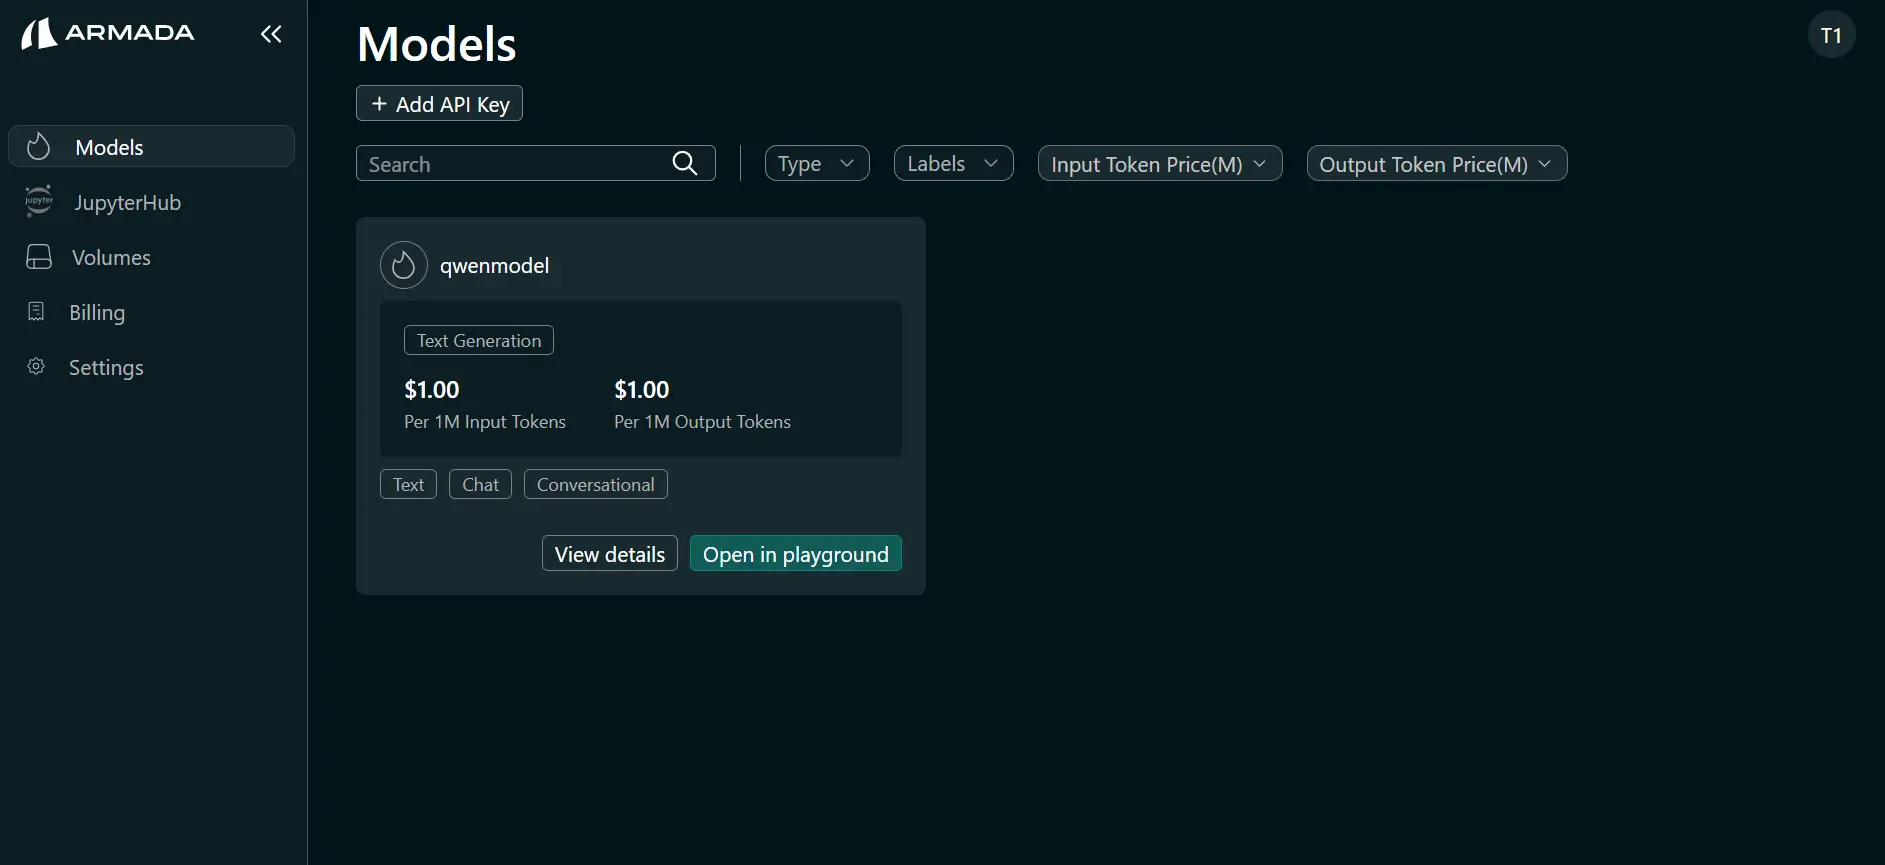The image size is (1885, 865).
Task: Click the JupyterHub logo icon
Action: (x=39, y=202)
